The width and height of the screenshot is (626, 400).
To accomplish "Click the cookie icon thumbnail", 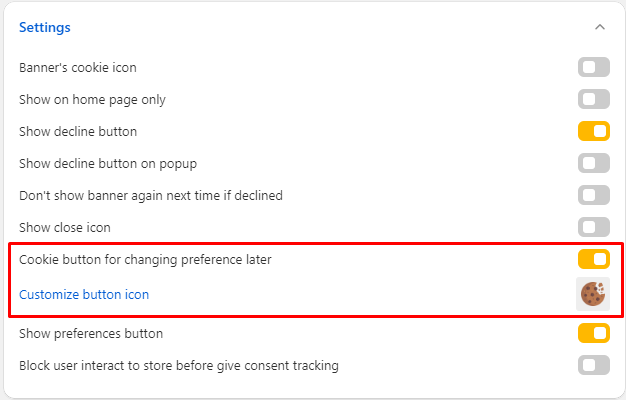I will (x=593, y=294).
